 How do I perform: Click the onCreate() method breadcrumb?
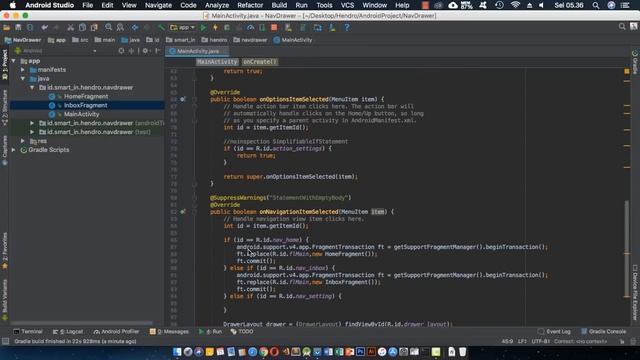(x=260, y=62)
